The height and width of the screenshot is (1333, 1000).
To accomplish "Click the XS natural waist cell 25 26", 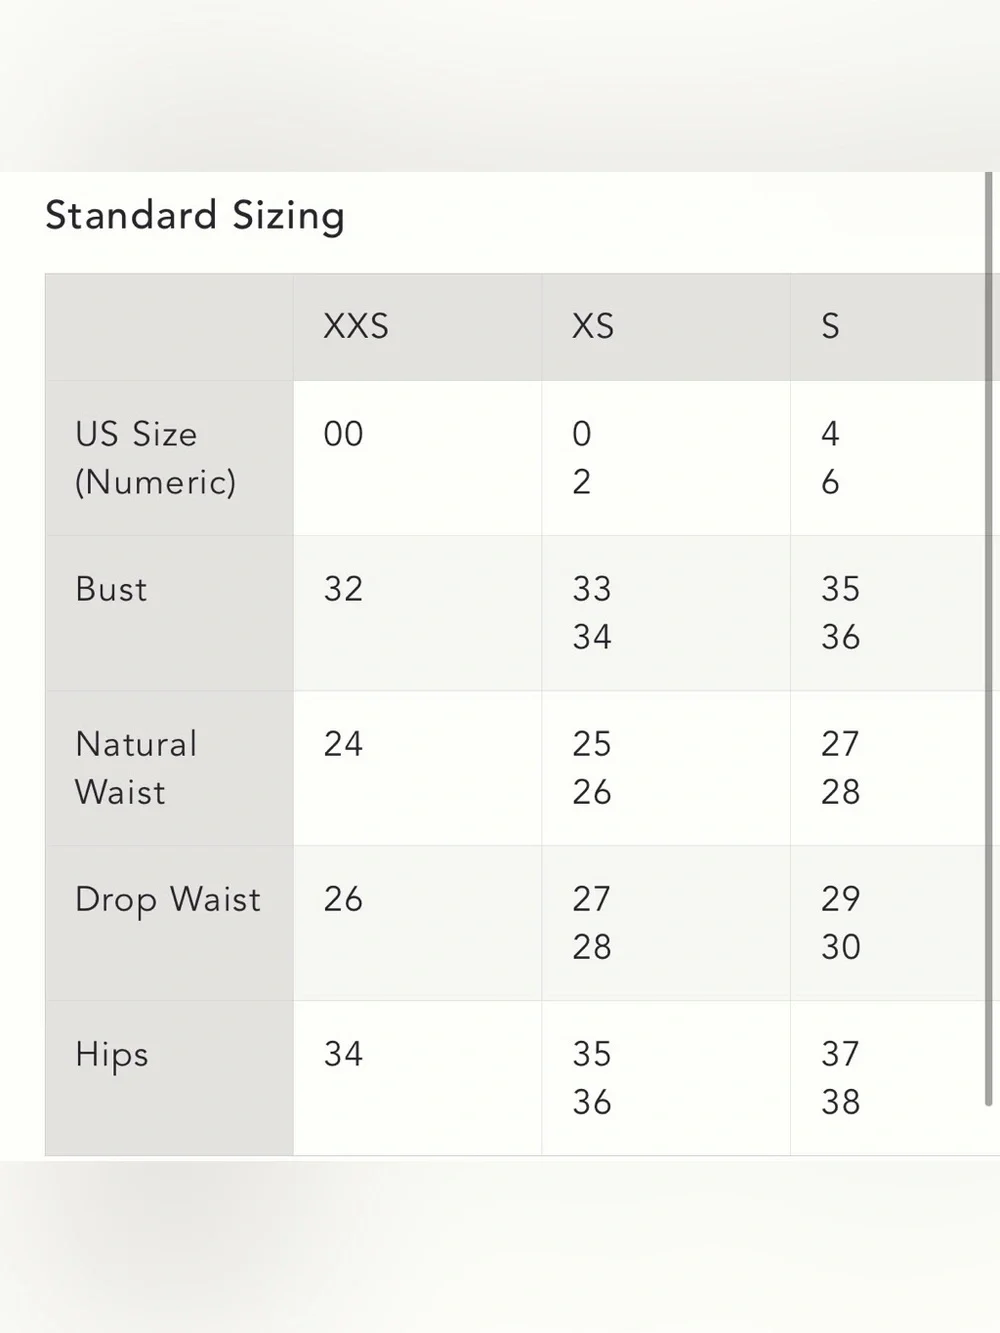I will click(666, 768).
